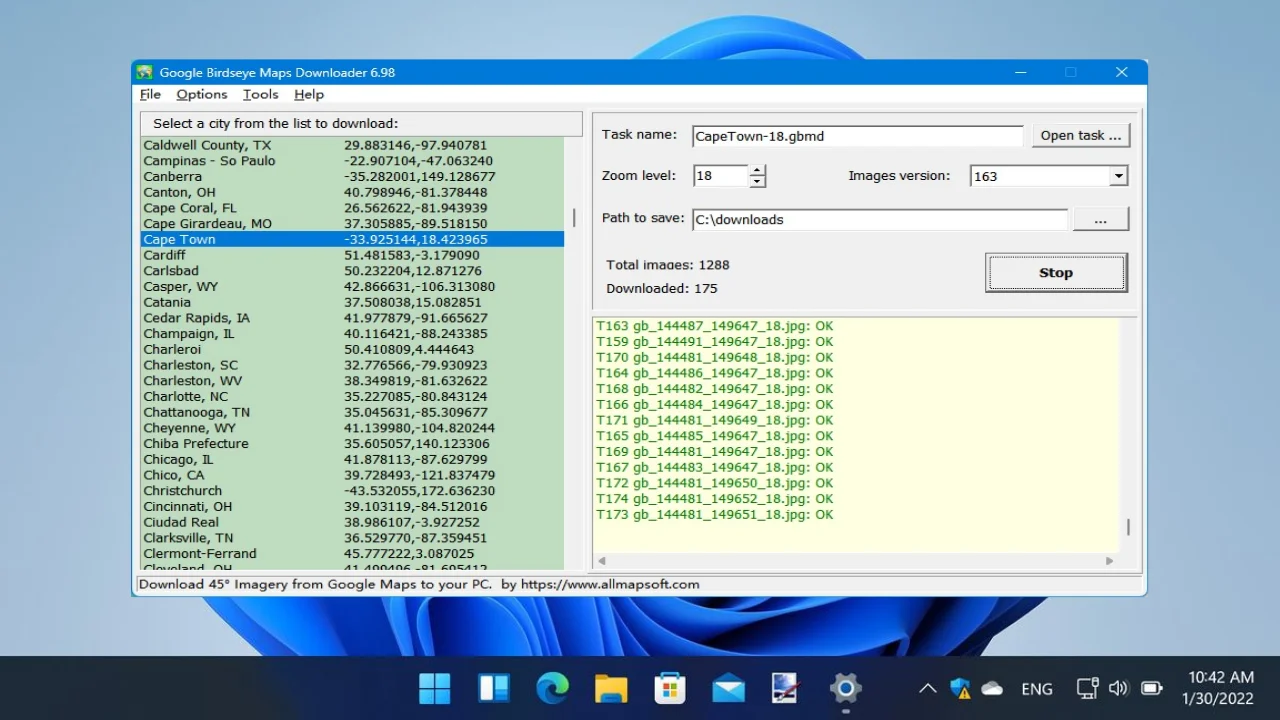Open File Explorer from the taskbar
Screen dimensions: 1280x720
(x=611, y=688)
